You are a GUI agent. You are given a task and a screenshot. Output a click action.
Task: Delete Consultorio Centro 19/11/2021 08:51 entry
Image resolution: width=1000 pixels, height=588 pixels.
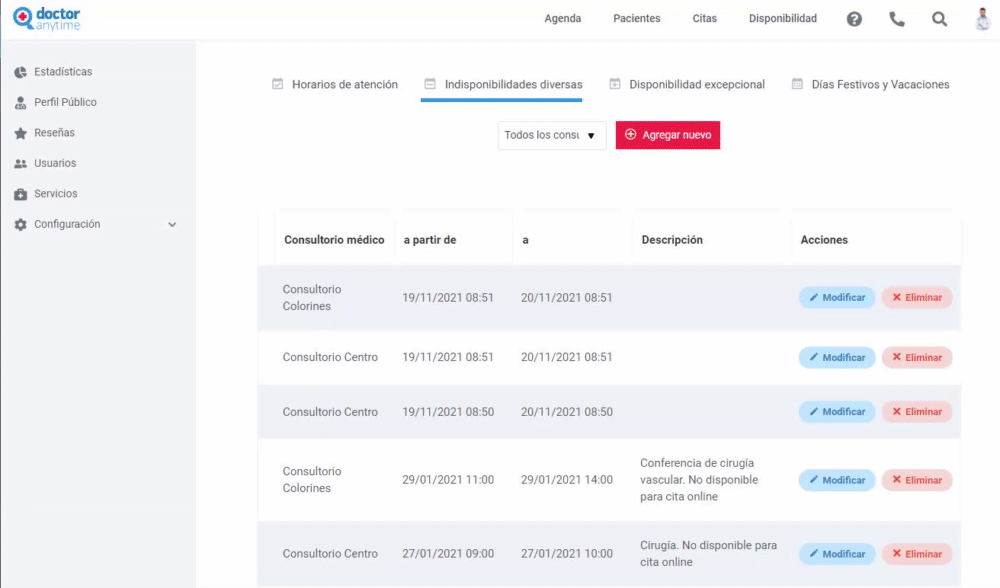(916, 358)
